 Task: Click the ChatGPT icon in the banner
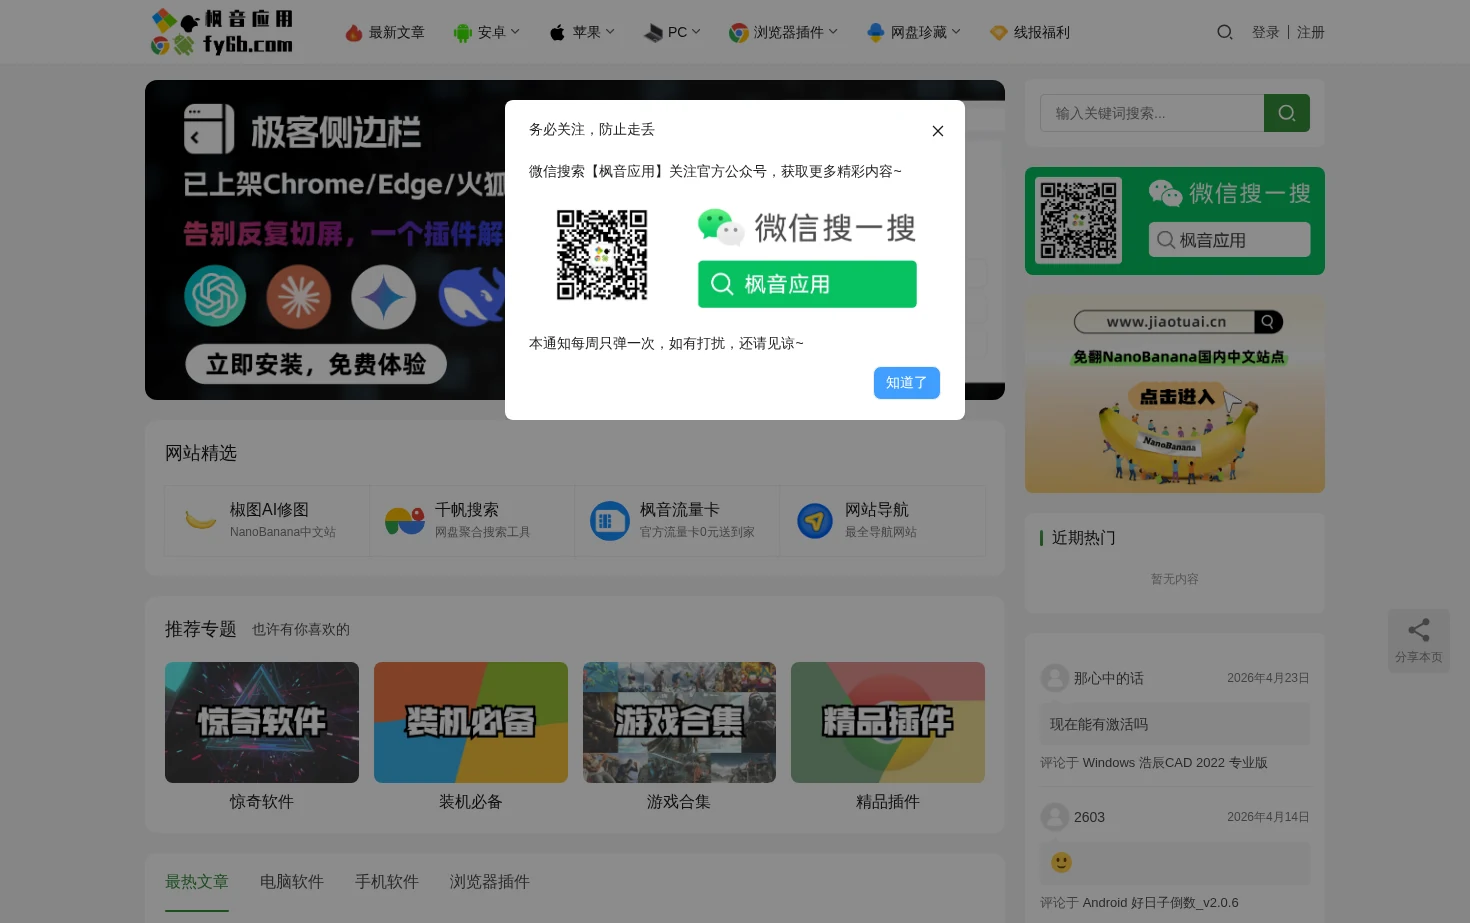coord(215,296)
